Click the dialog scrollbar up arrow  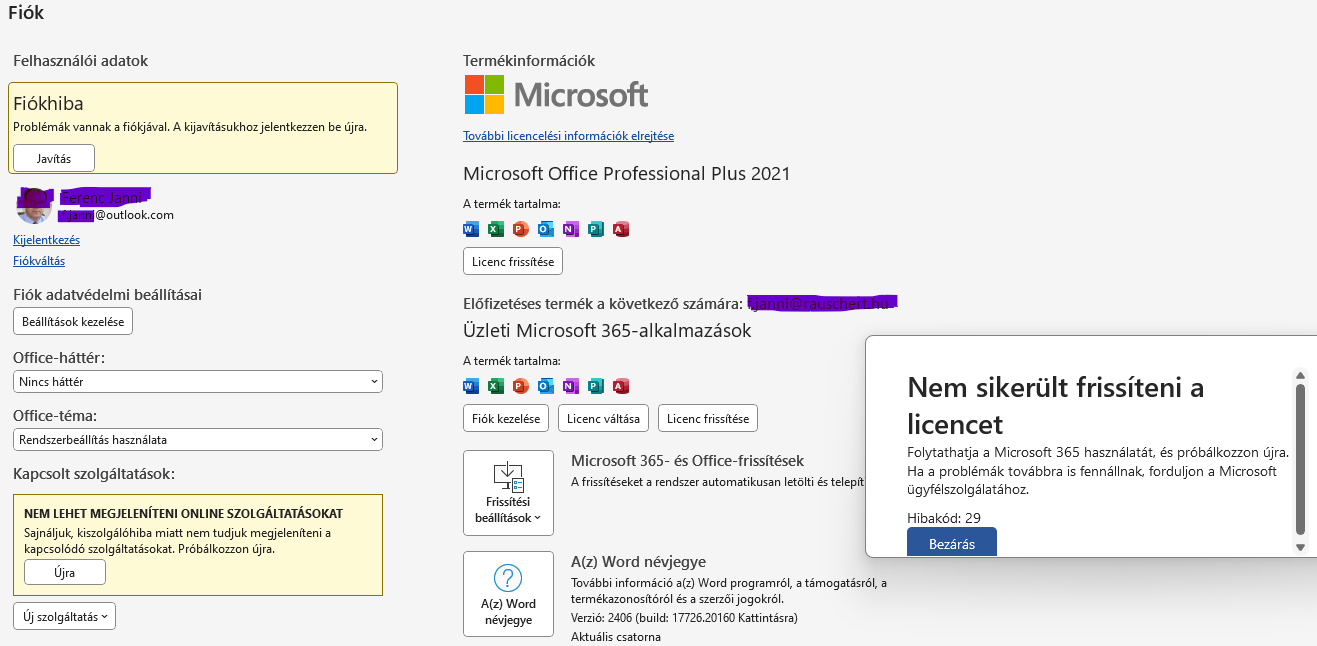click(1300, 375)
